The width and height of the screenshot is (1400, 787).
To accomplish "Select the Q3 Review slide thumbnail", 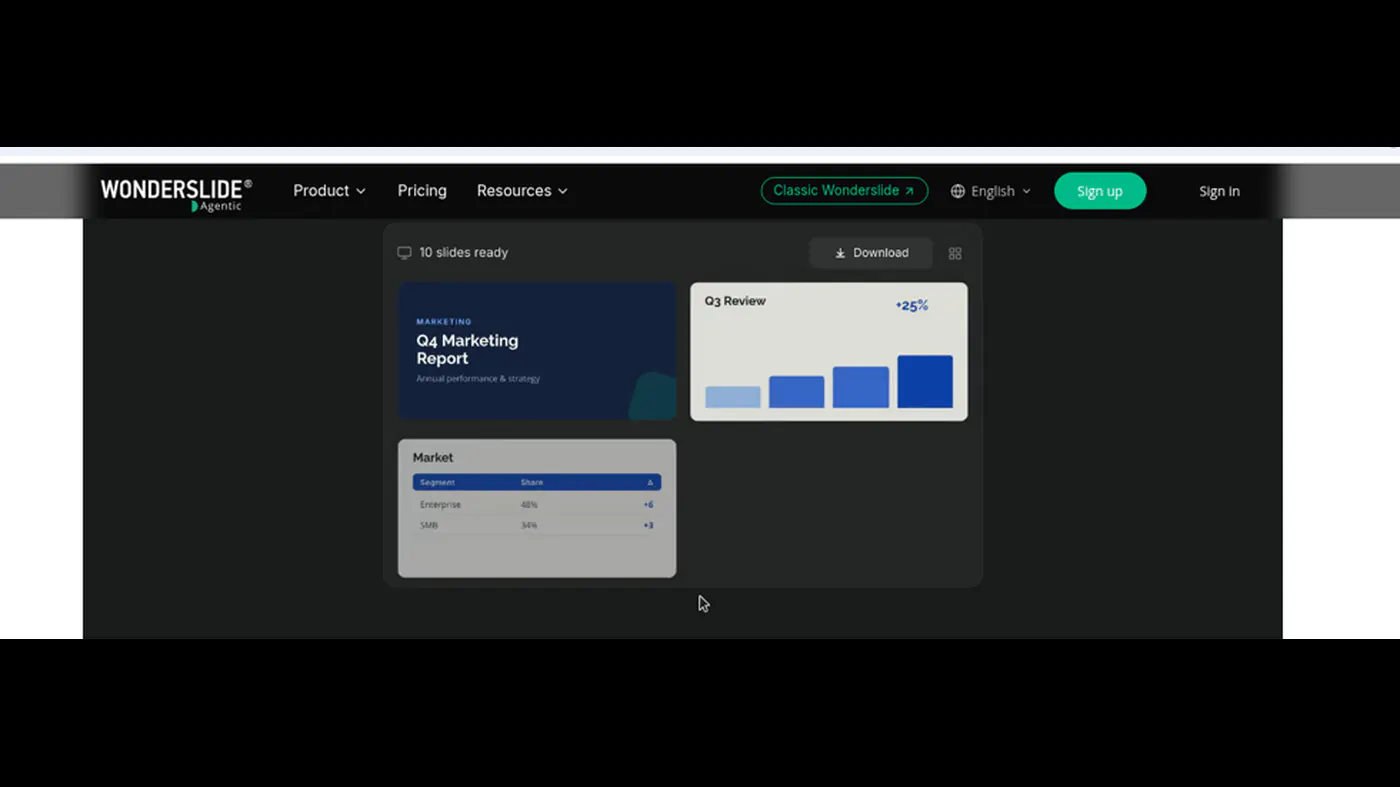I will tap(829, 351).
